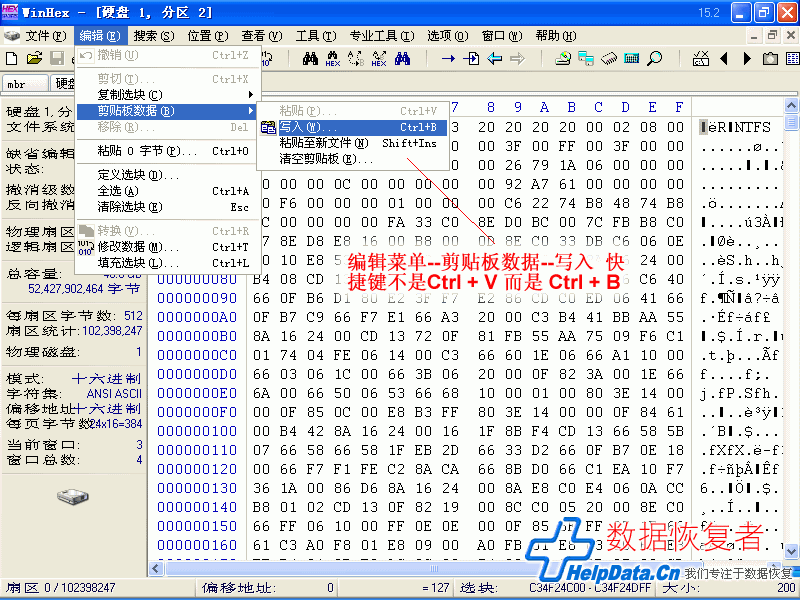Click the Go To Offset arrow icon

tap(448, 59)
